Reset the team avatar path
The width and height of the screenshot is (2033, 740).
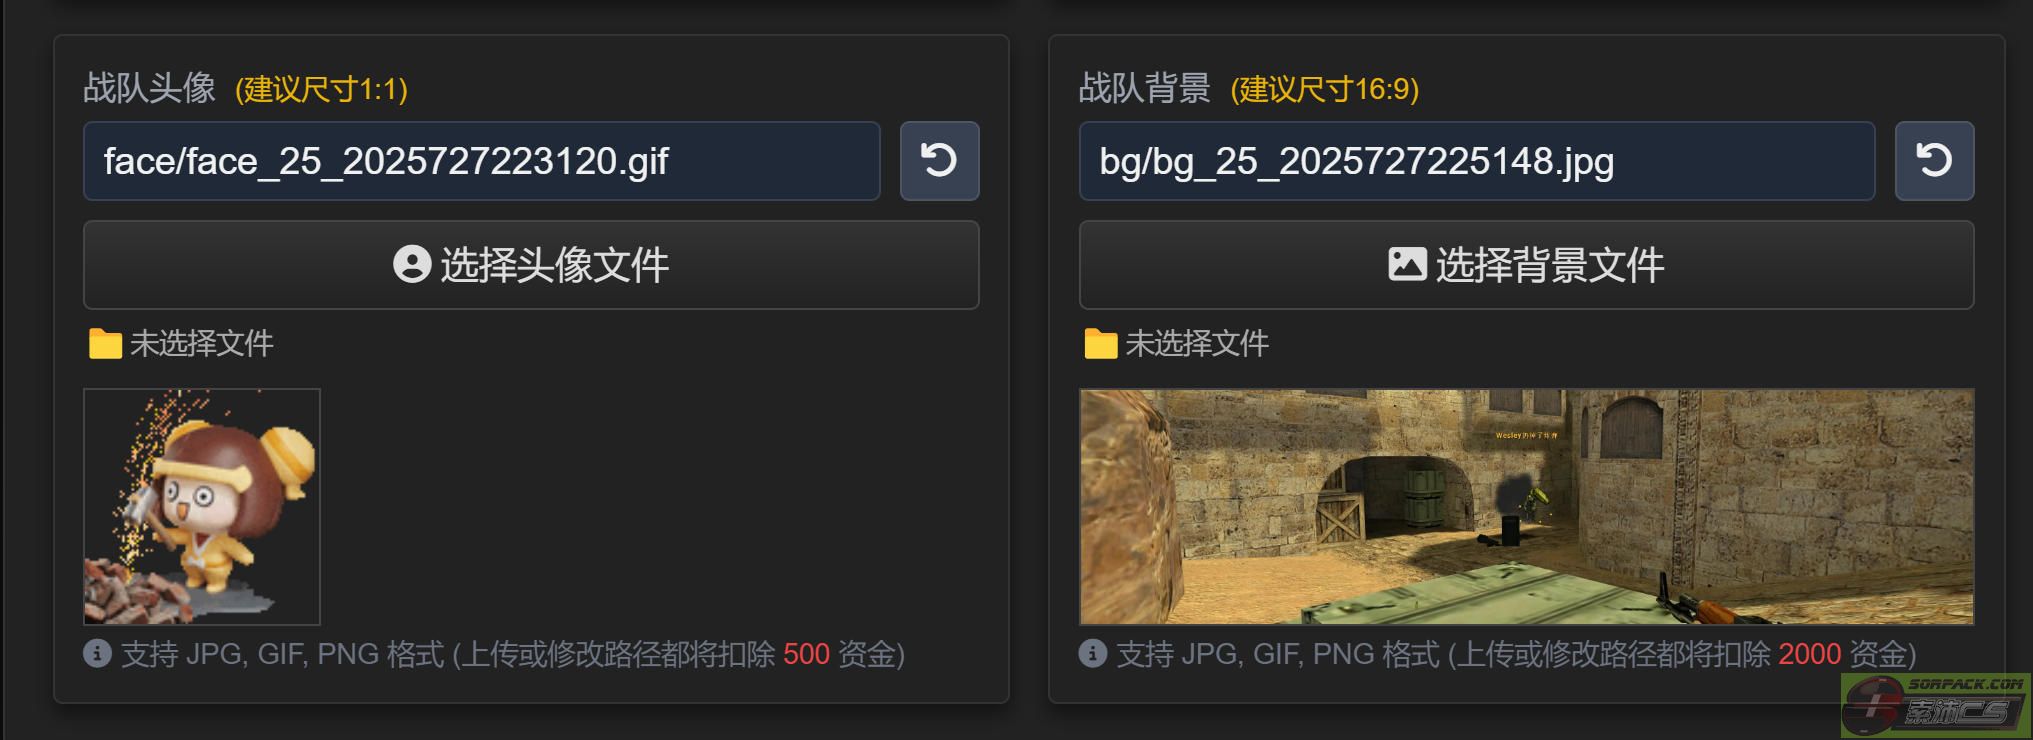pyautogui.click(x=939, y=161)
